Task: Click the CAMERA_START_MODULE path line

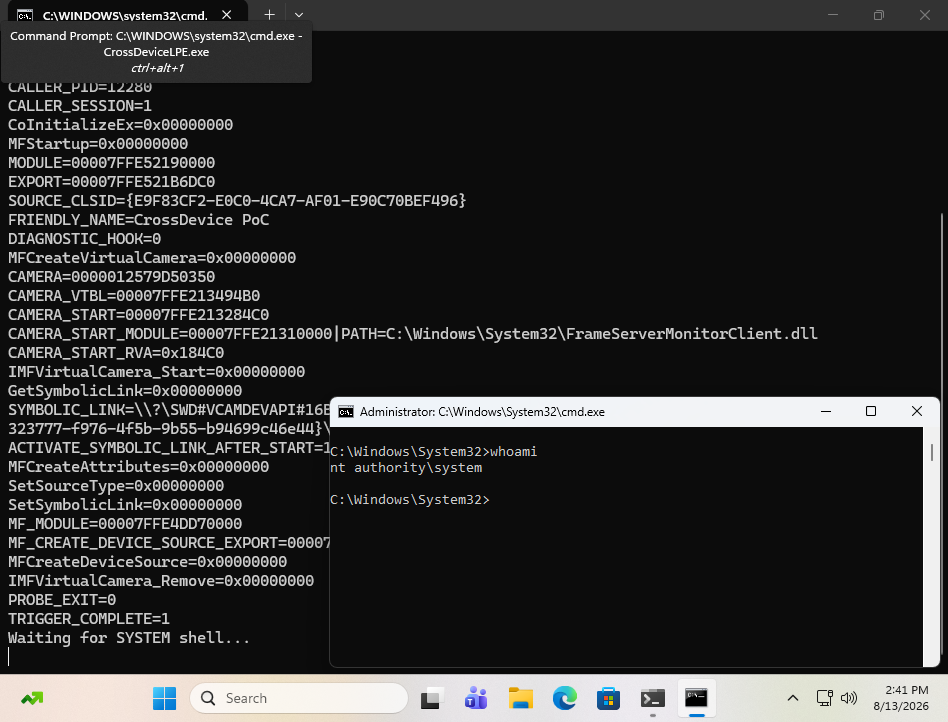Action: point(412,334)
